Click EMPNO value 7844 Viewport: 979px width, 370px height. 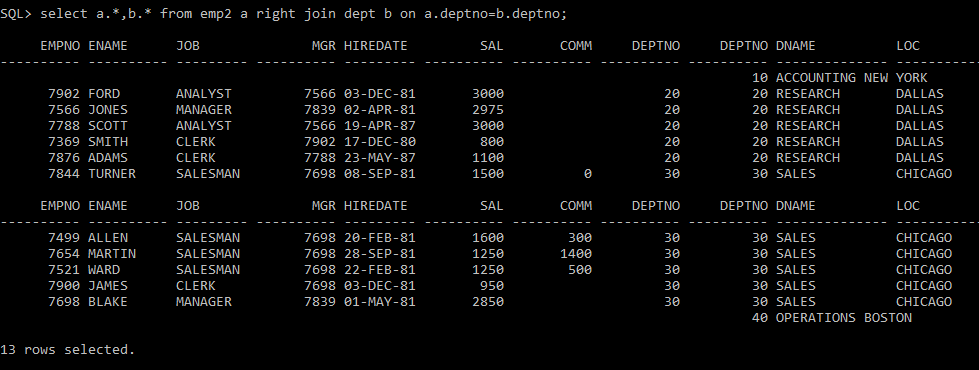click(64, 173)
